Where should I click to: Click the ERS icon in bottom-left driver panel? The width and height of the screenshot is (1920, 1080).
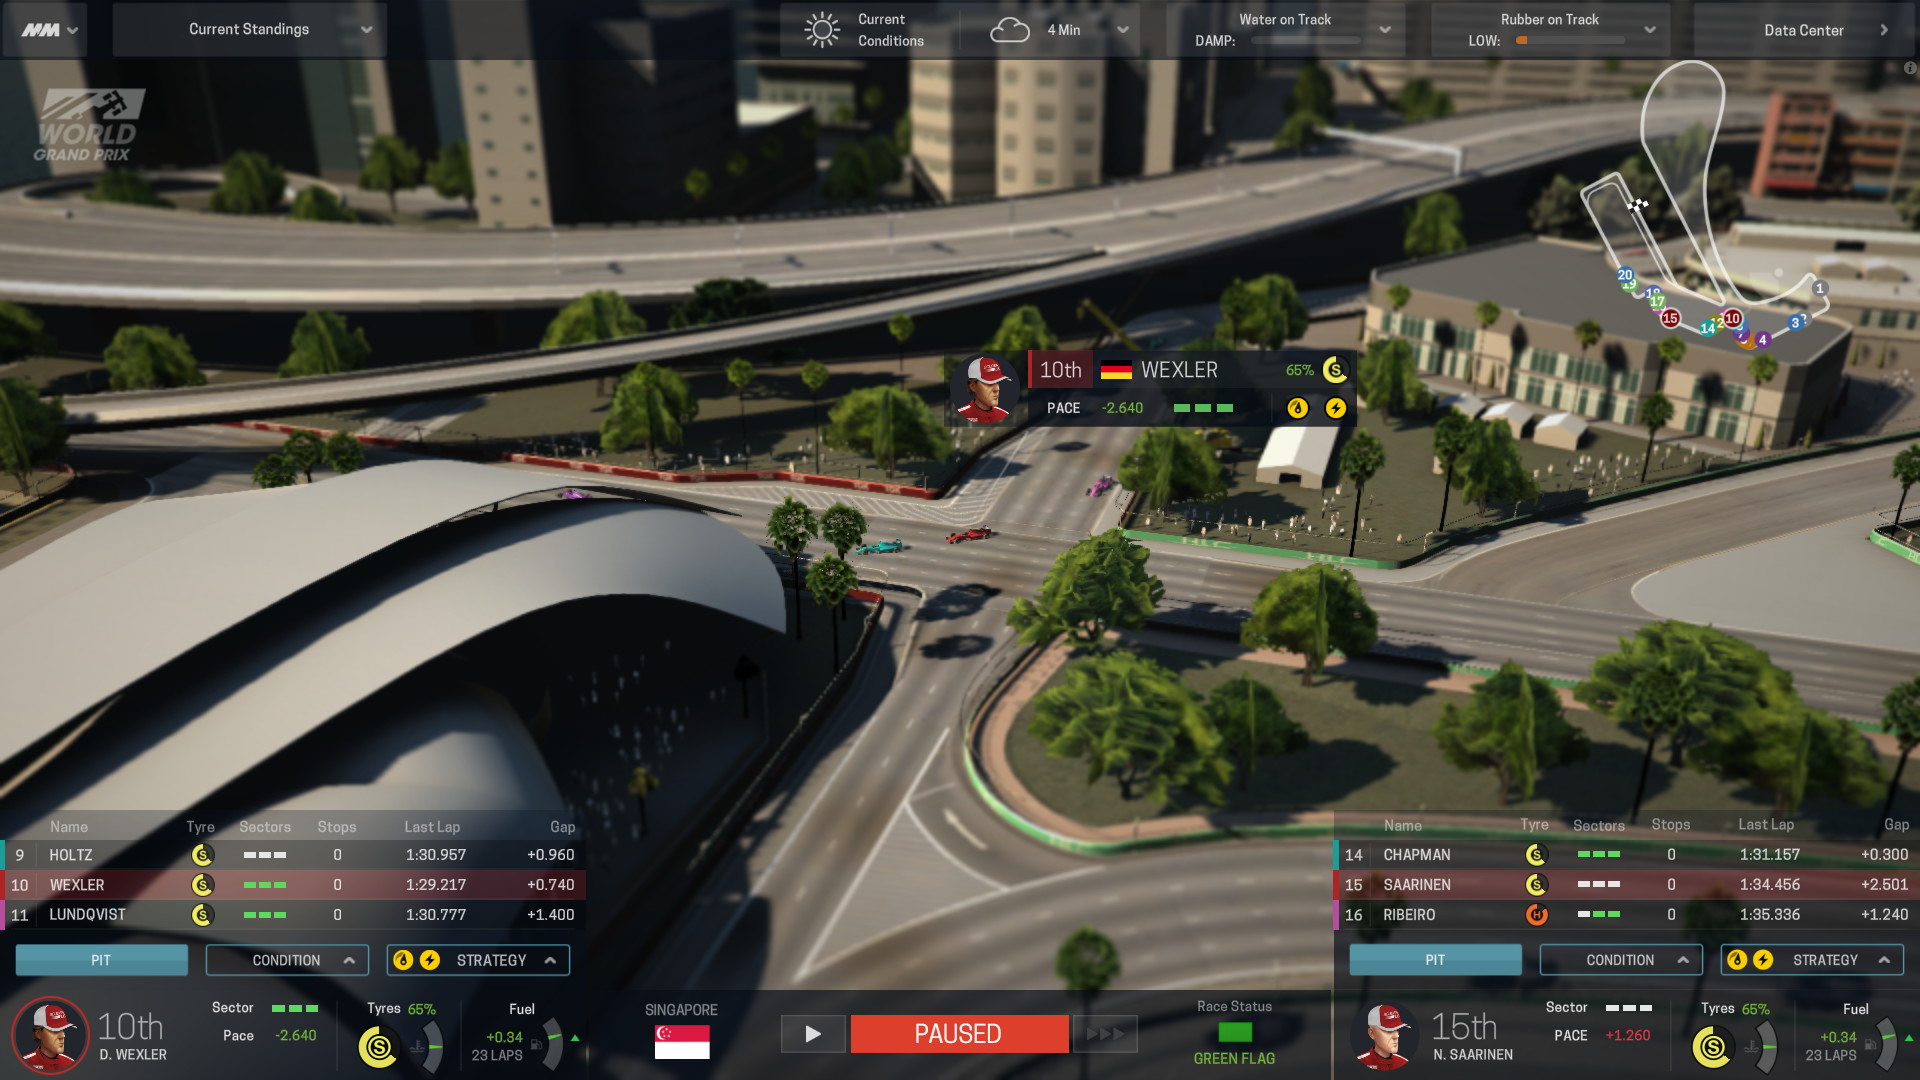pos(430,959)
